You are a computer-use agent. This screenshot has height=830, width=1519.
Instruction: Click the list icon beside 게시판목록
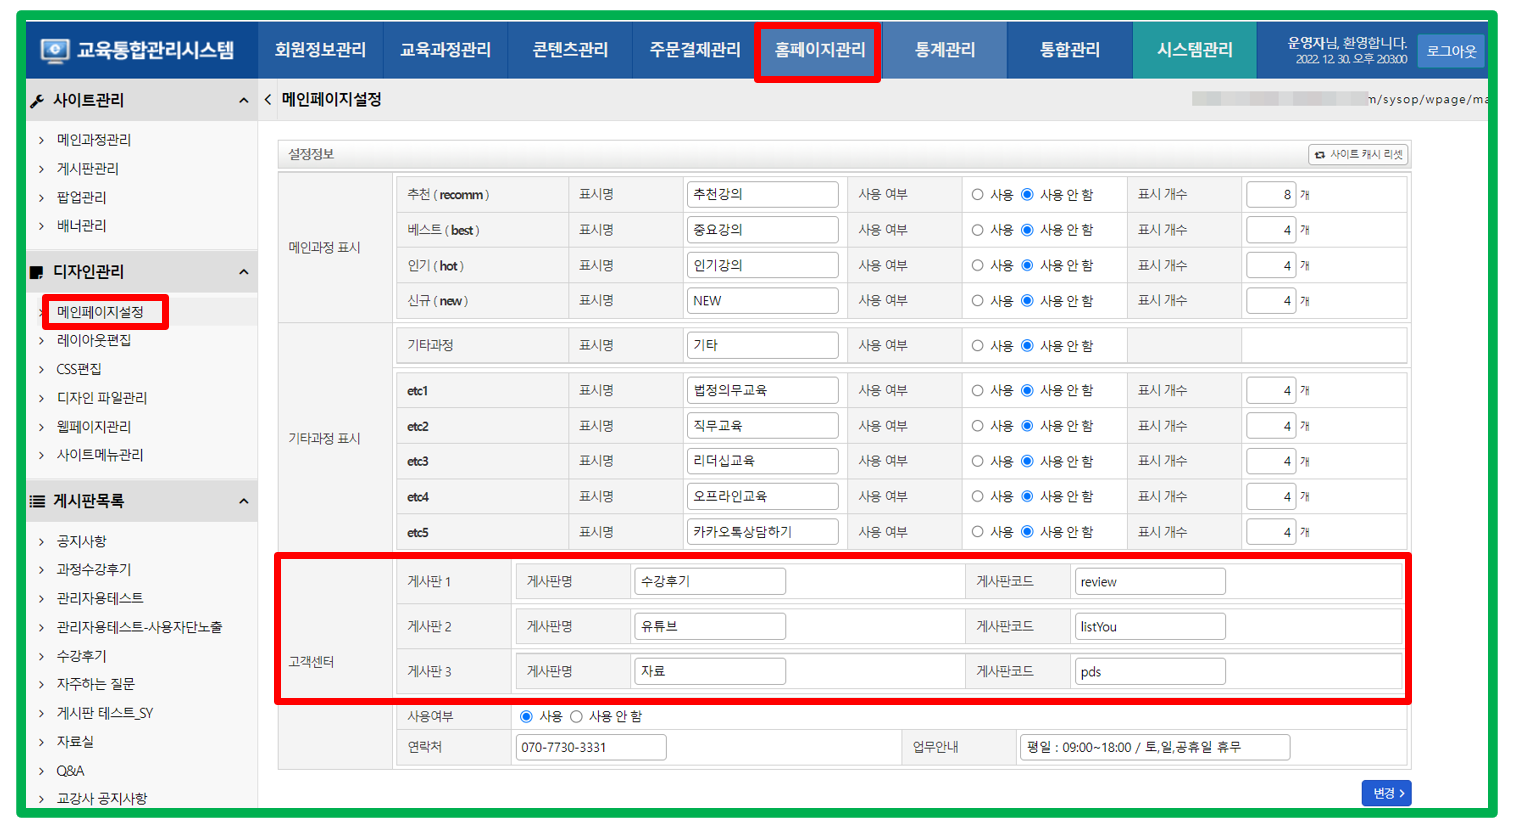pos(37,501)
